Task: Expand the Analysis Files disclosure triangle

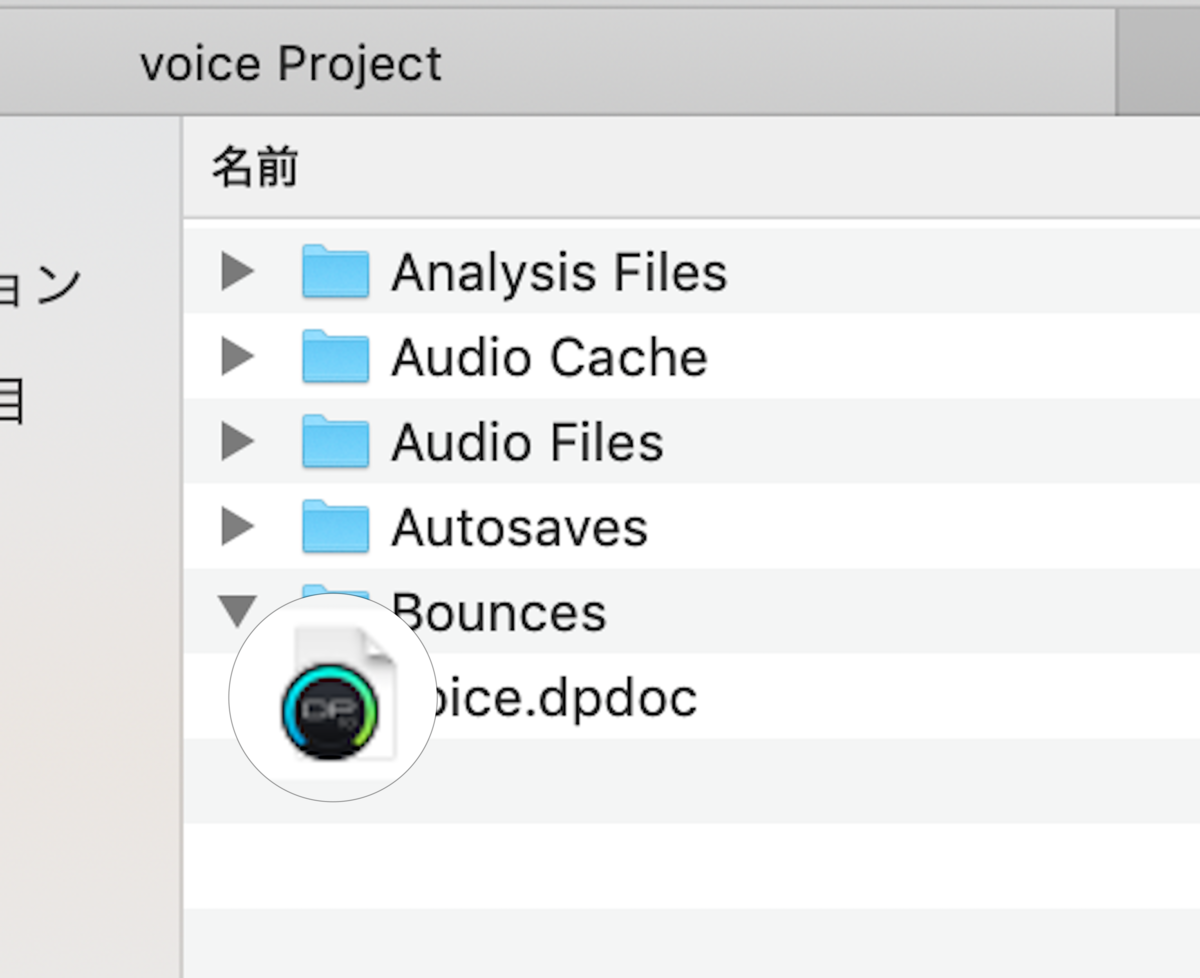Action: [237, 271]
